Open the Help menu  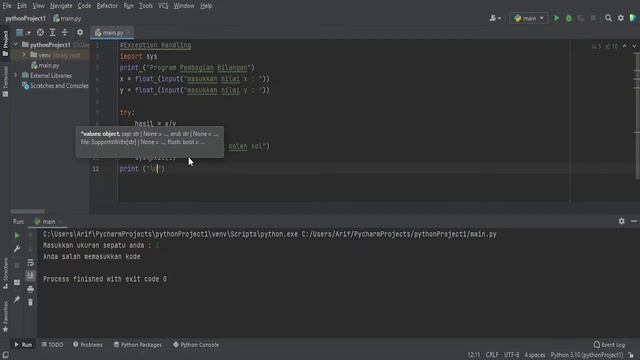coord(206,6)
